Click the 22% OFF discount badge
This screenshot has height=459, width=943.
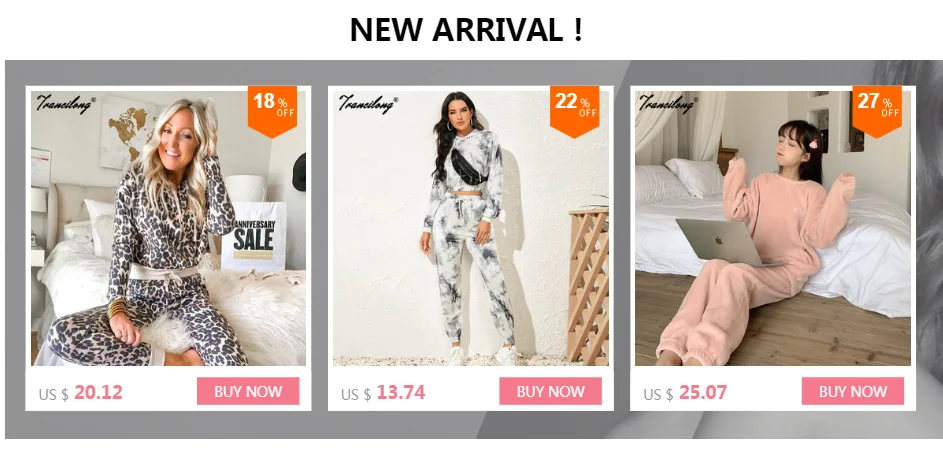pos(574,111)
